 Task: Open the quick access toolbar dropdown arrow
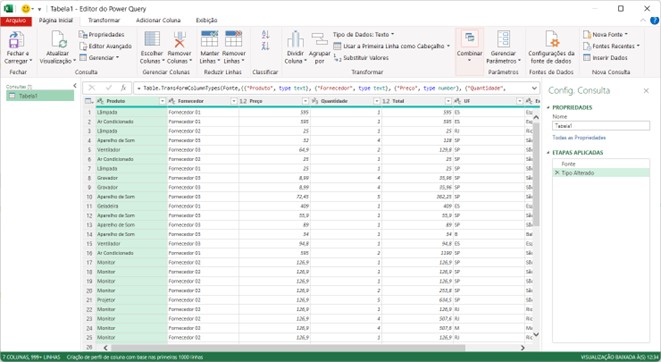(39, 9)
